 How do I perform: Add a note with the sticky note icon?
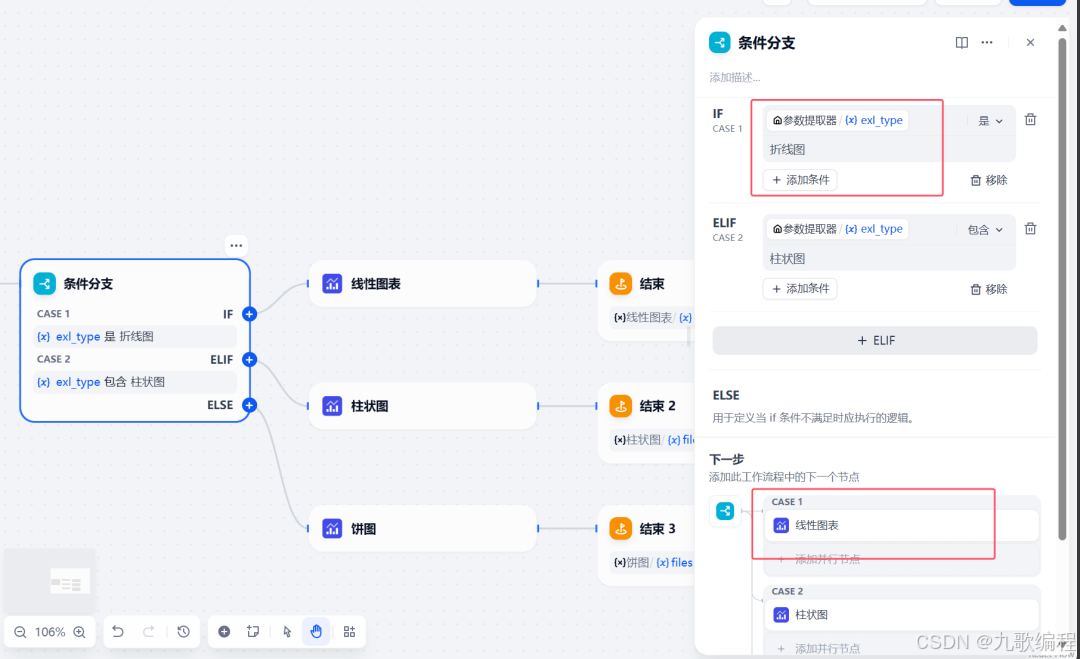[253, 631]
